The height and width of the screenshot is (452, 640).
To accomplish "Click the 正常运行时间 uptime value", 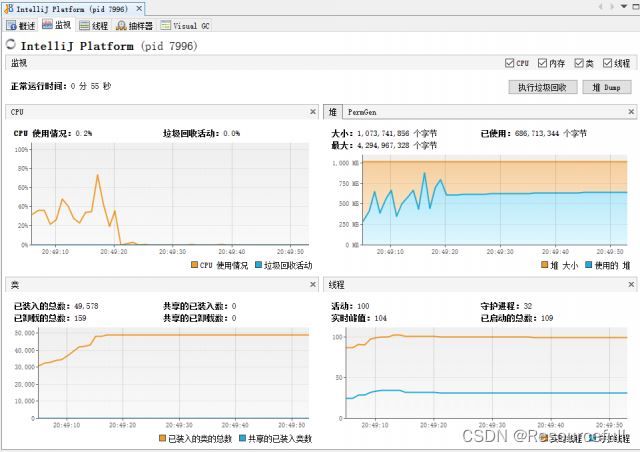I will pos(91,86).
